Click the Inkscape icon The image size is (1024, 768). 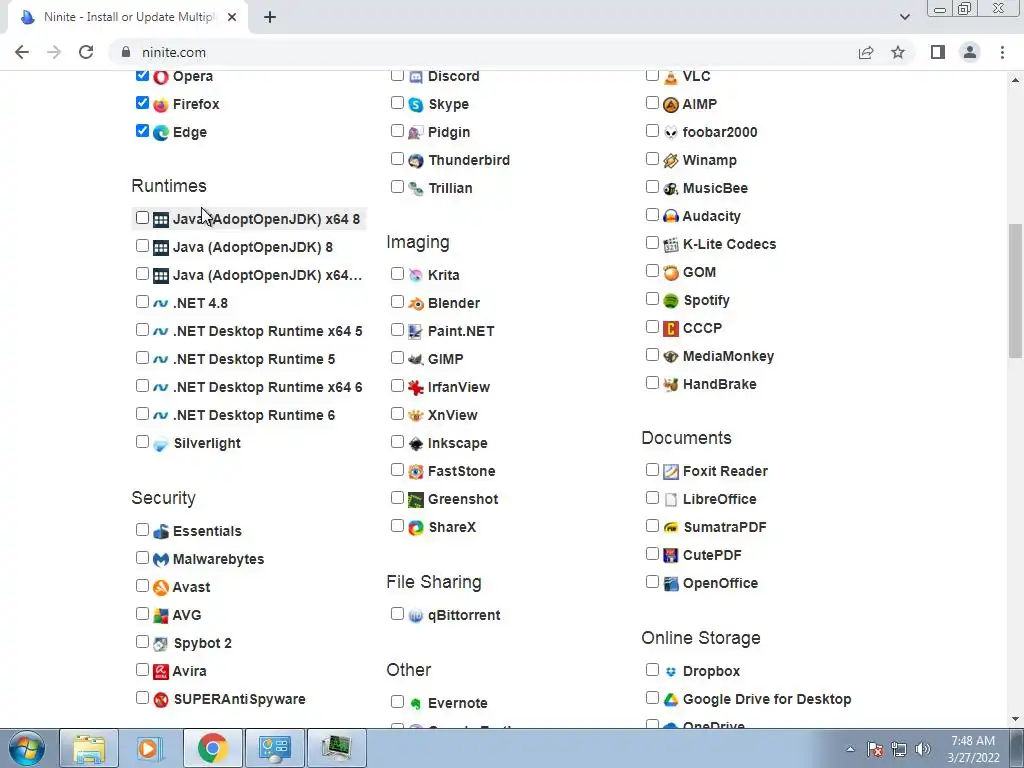[416, 443]
